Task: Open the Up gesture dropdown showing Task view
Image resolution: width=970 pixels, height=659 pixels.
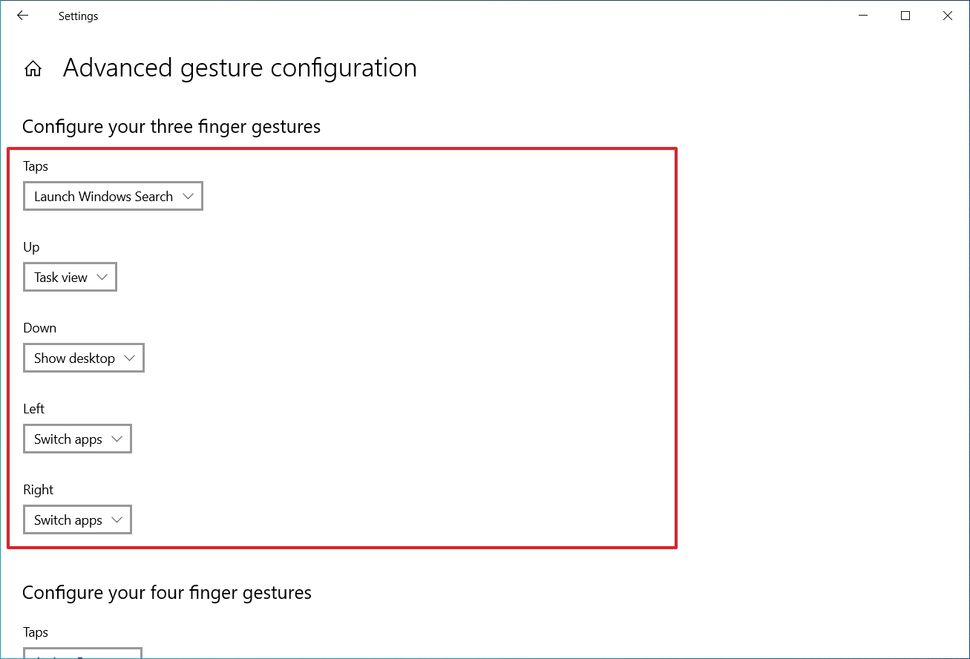Action: click(x=69, y=276)
